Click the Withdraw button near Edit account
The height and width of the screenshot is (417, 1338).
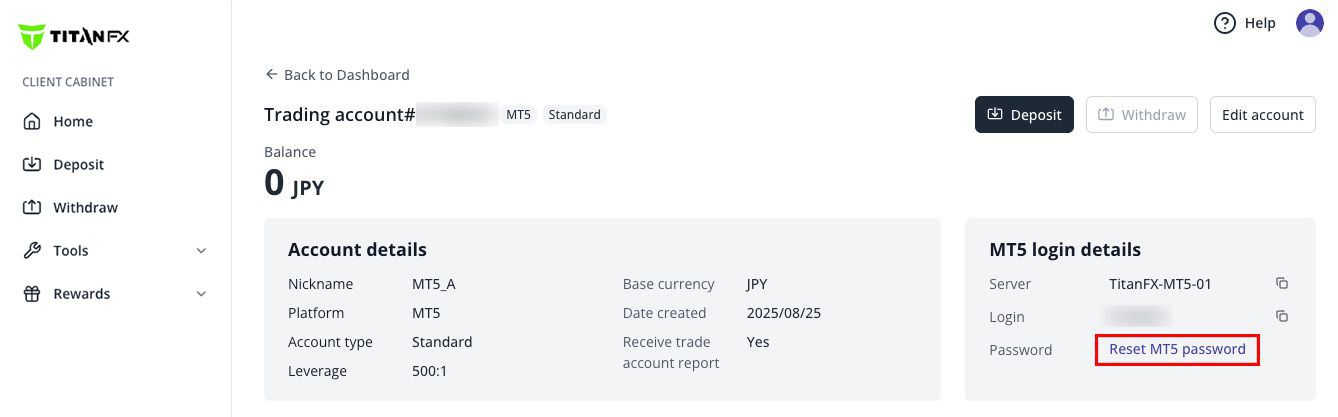point(1141,115)
